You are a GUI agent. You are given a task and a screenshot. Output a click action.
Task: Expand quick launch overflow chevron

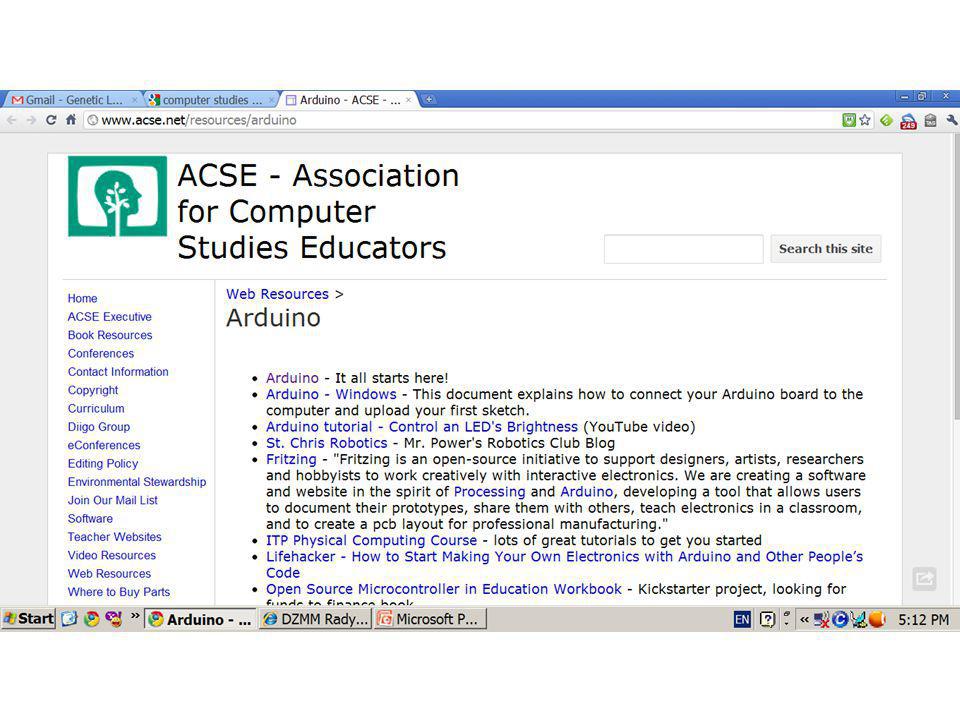(135, 615)
